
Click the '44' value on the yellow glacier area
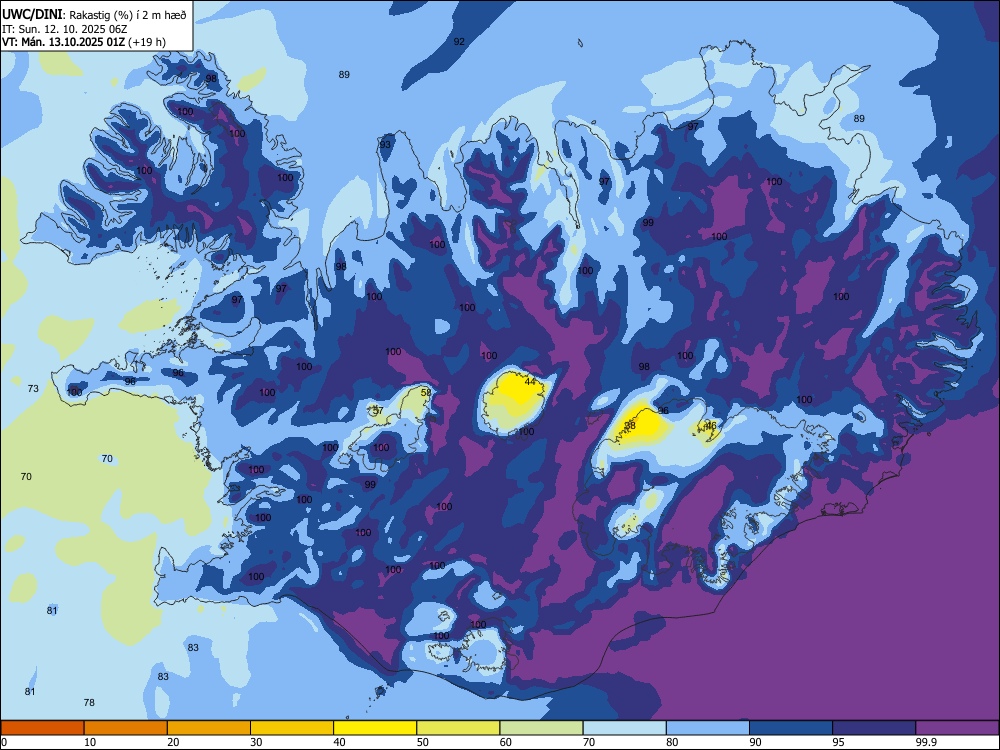[x=530, y=381]
